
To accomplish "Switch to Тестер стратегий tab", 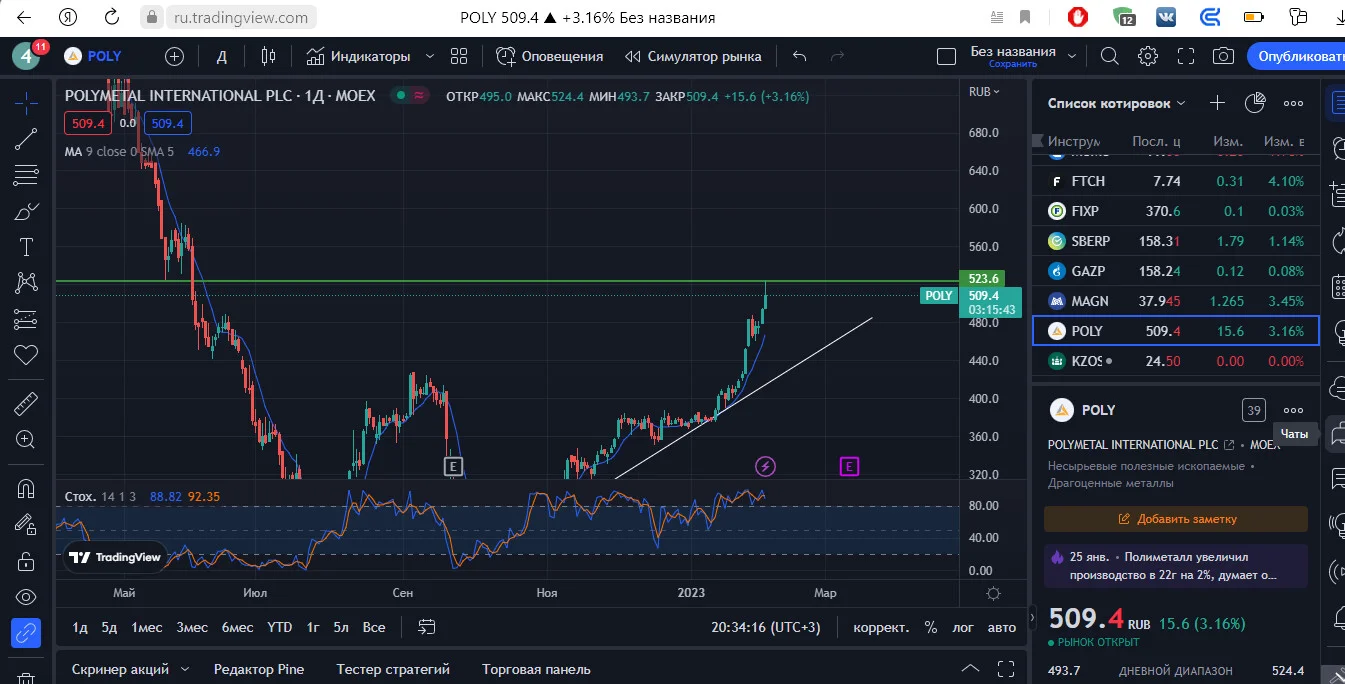I will 393,669.
